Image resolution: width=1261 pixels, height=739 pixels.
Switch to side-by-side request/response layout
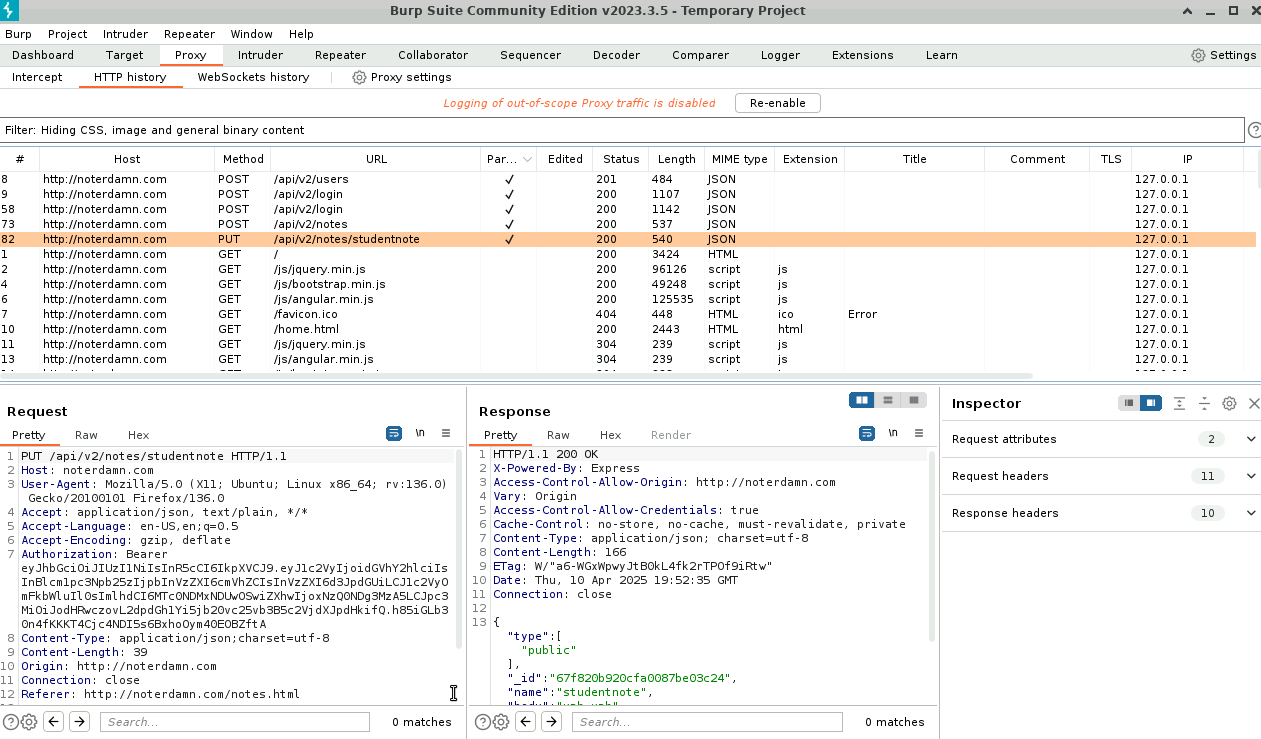[x=861, y=400]
